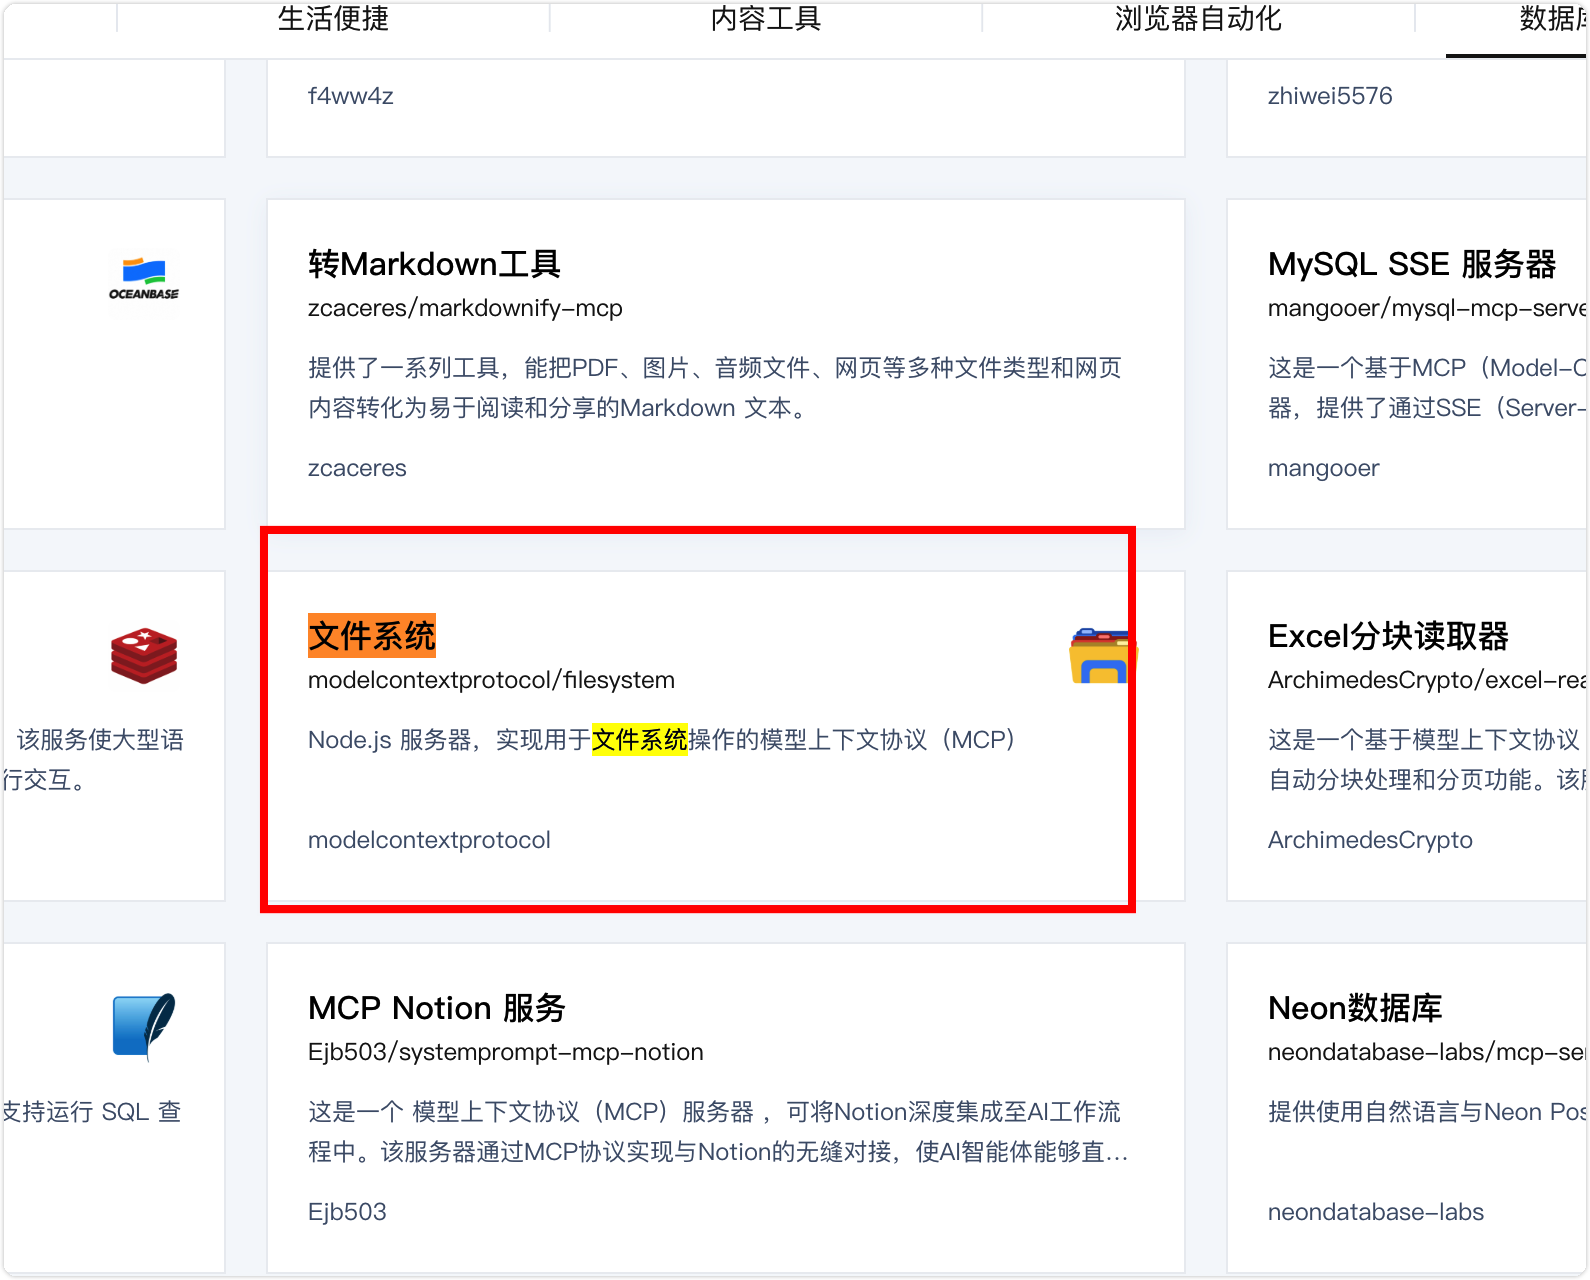The height and width of the screenshot is (1280, 1590).
Task: Click modelcontextprotocol/filesystem repository path
Action: (491, 680)
